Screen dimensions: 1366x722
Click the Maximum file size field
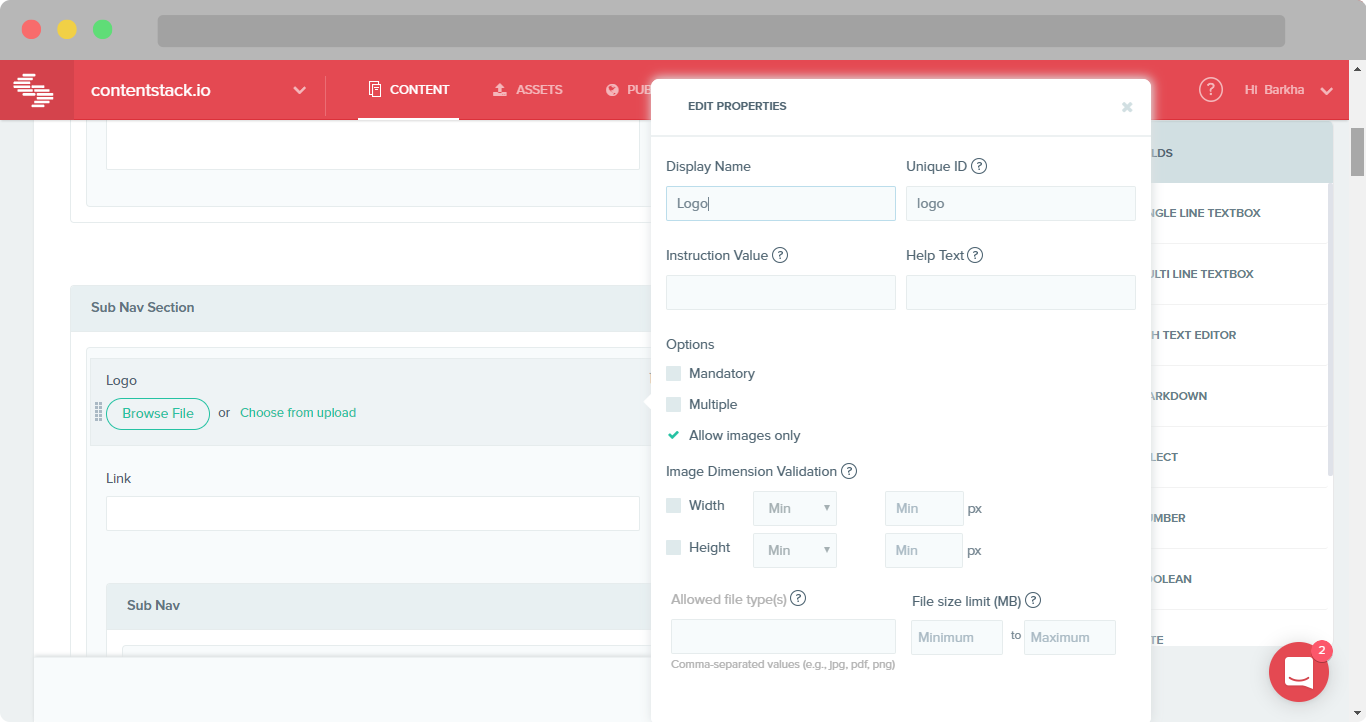click(x=1070, y=637)
